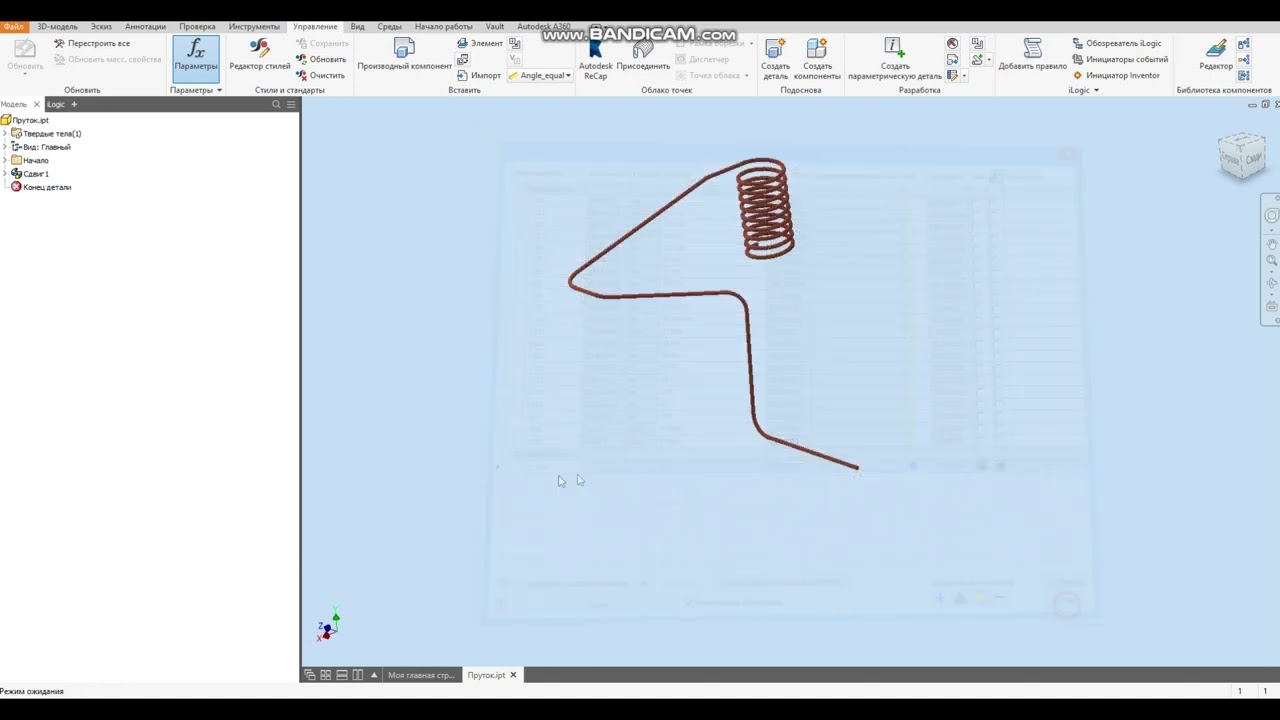Click Очистить styles purge button

(x=320, y=75)
